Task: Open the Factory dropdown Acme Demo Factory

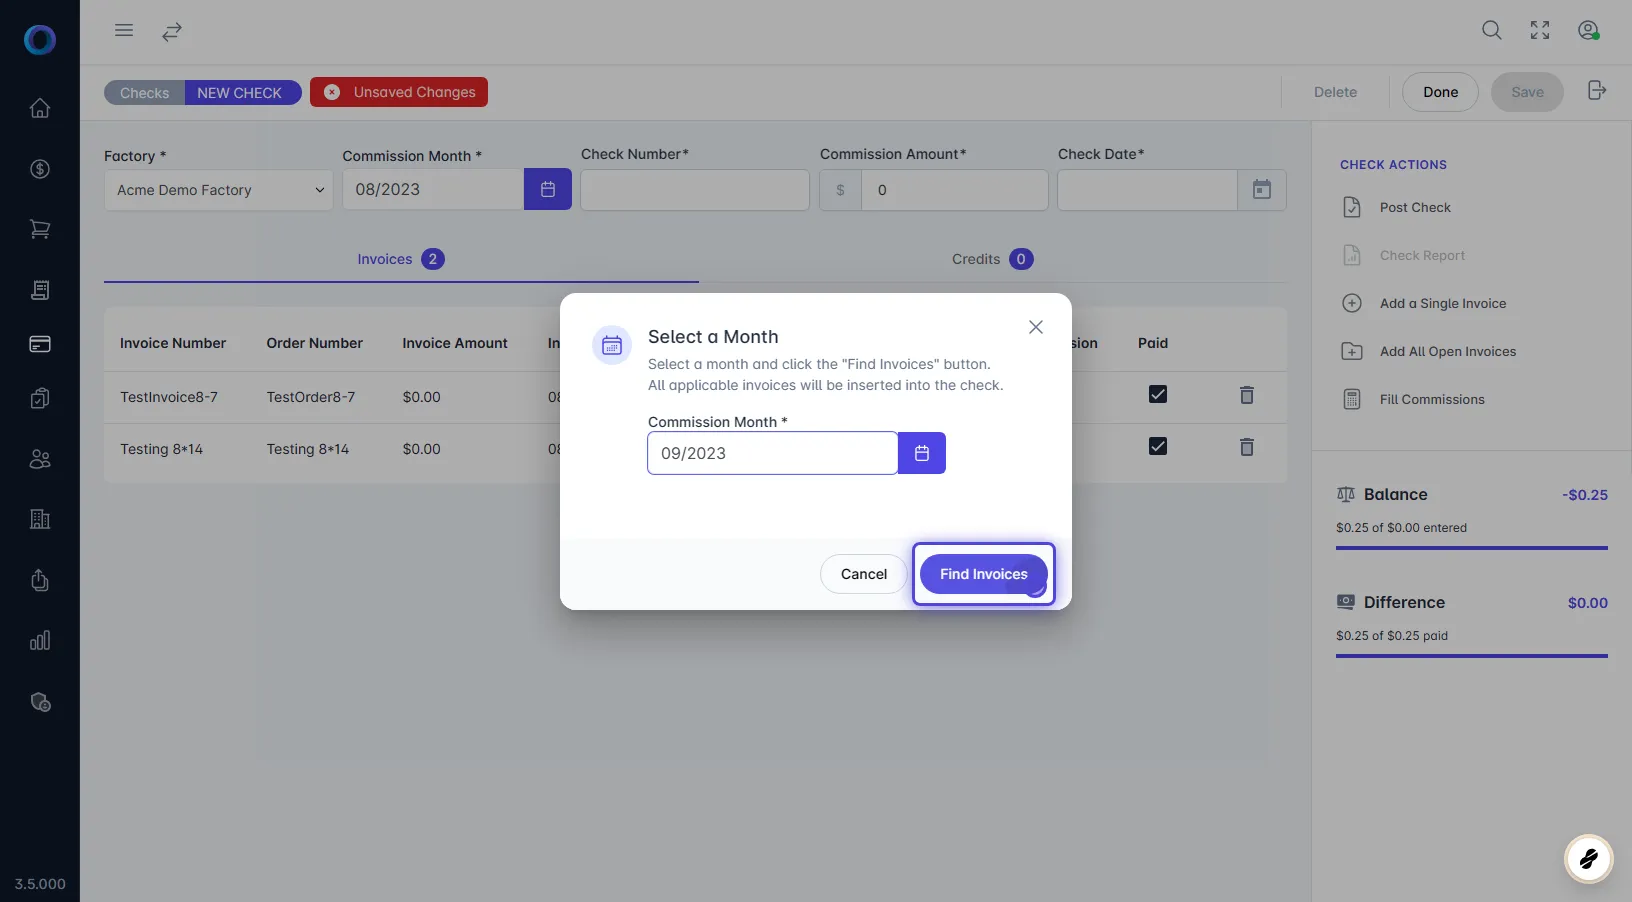Action: pos(218,190)
